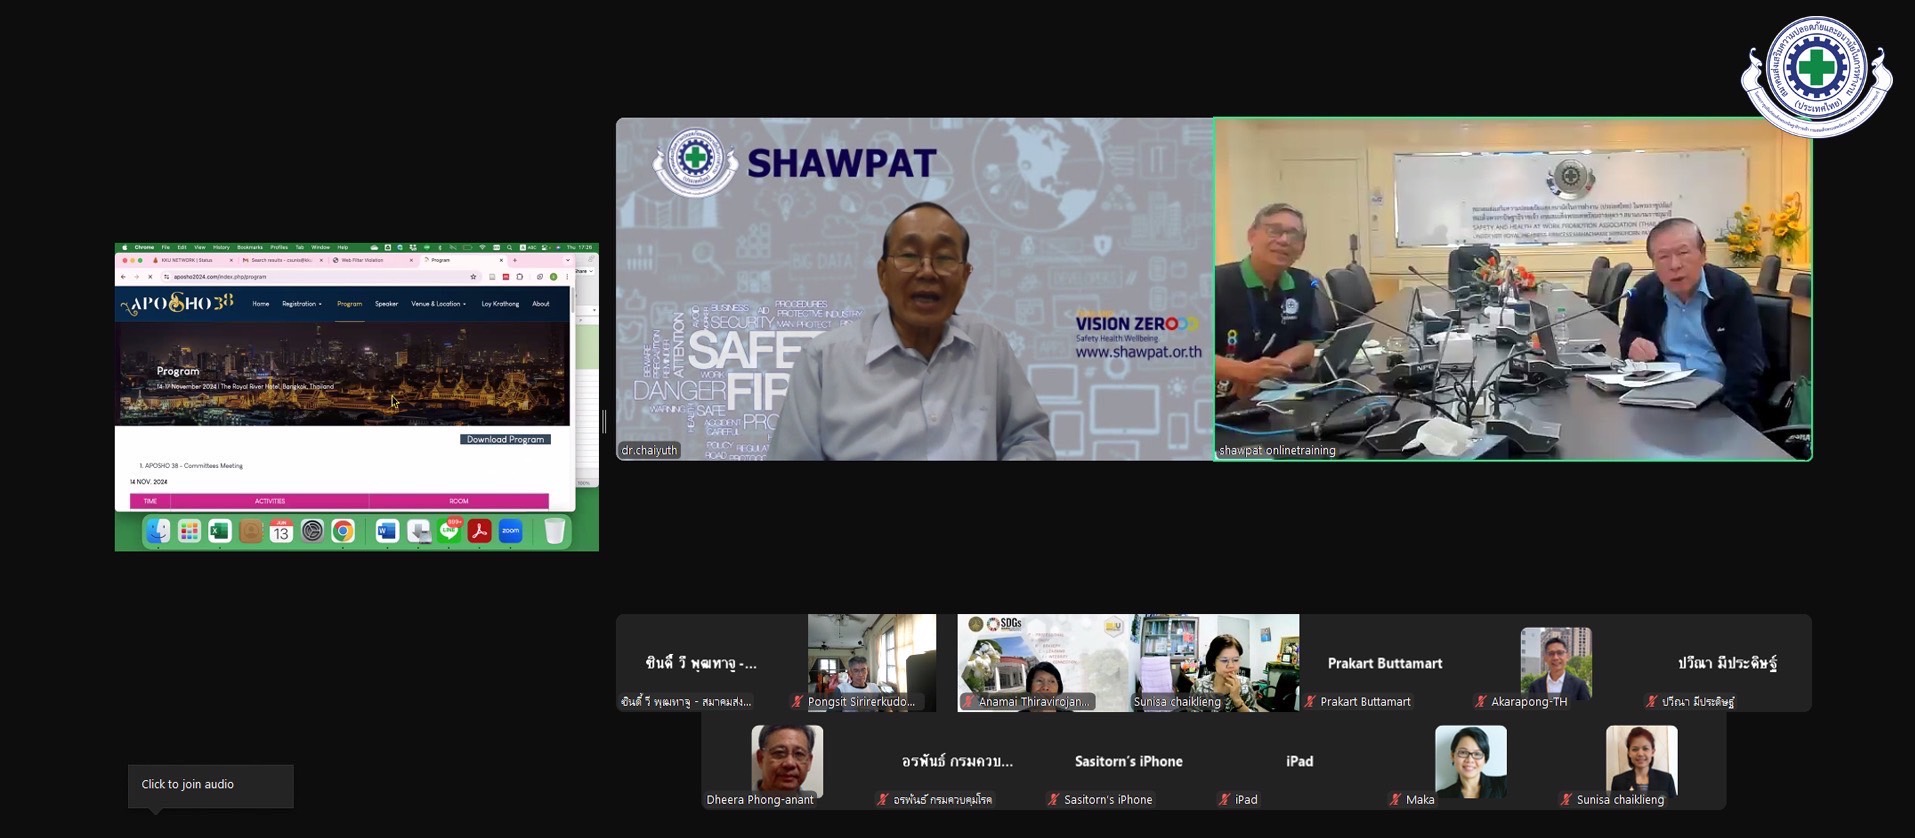Click the muted mic icon beside Maka

coord(1395,800)
